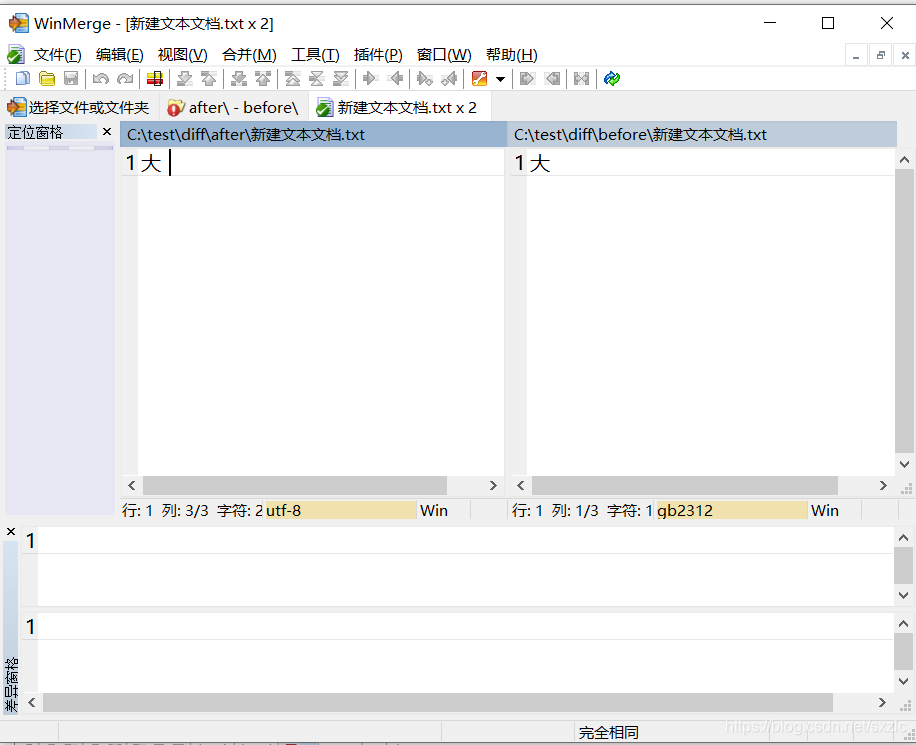Click Copy to Right arrow icon
This screenshot has height=745, width=916.
370,78
